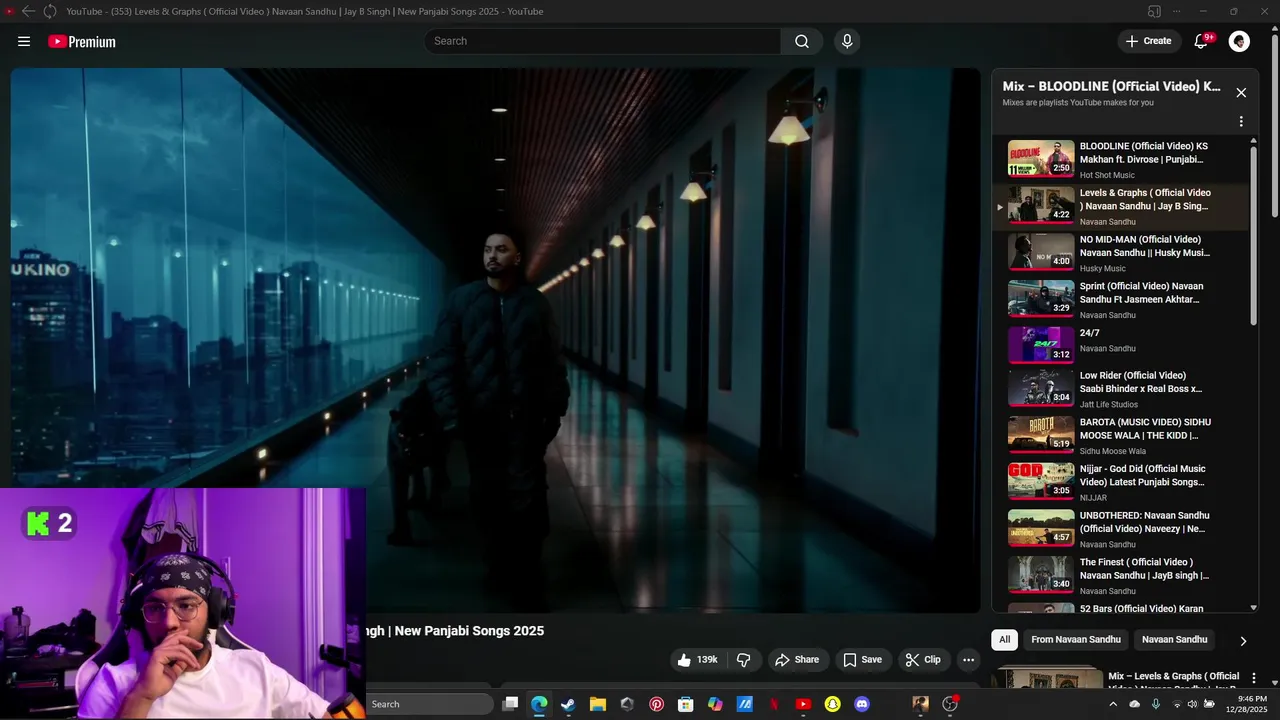Play the 24/7 playlist video
The image size is (1280, 720).
coord(1122,345)
